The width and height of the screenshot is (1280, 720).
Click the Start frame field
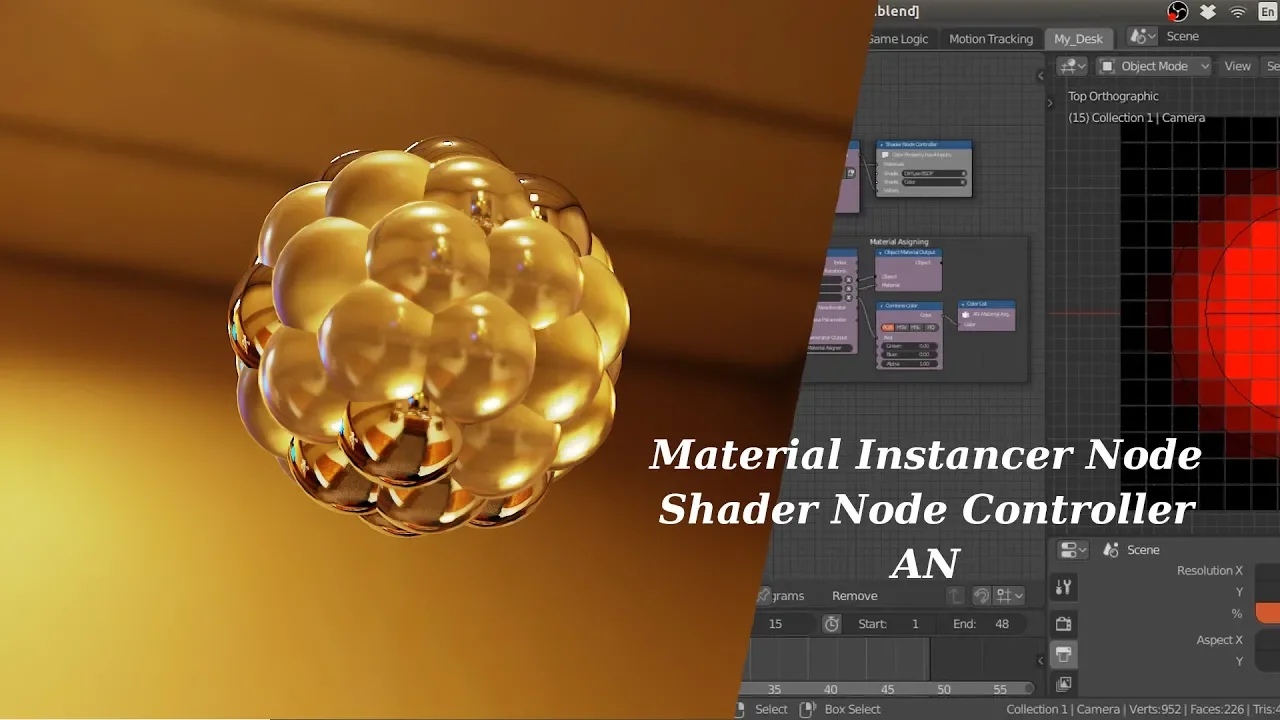pos(890,624)
